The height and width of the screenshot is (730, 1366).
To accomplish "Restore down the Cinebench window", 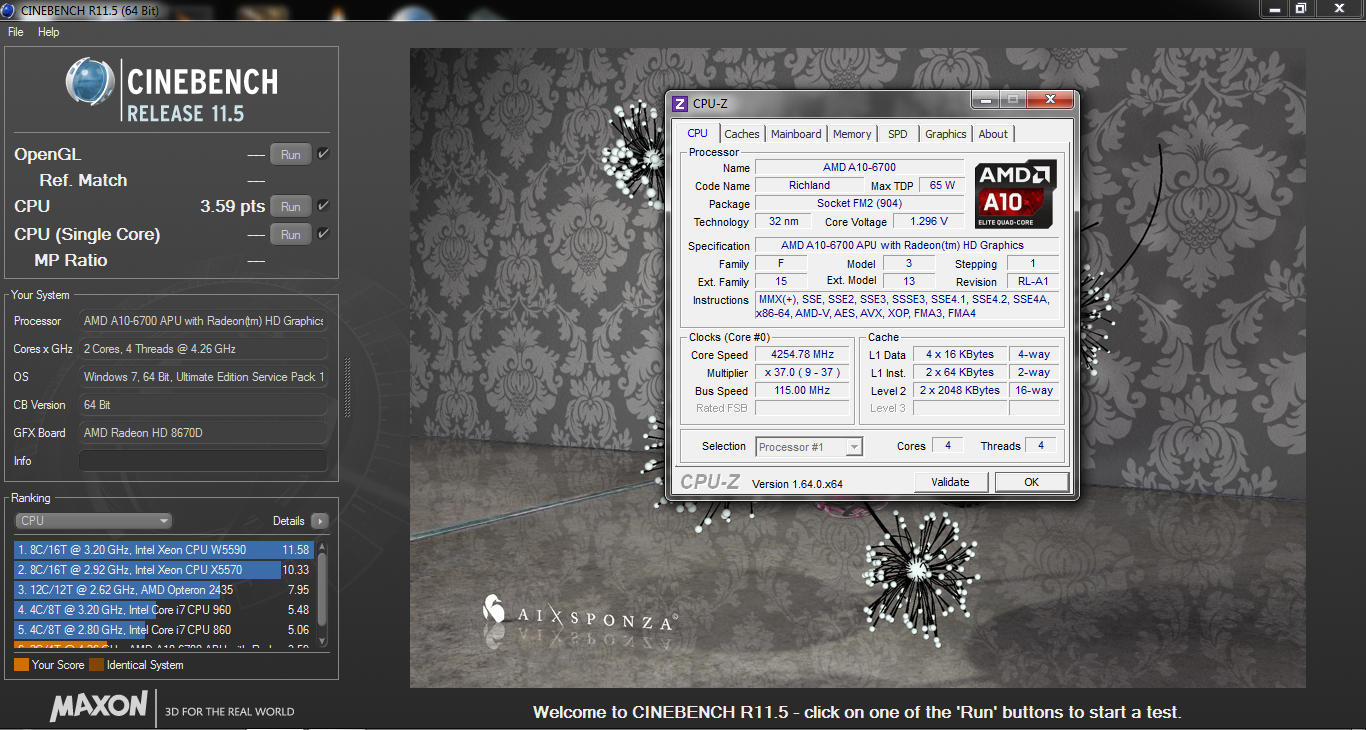I will [1301, 8].
